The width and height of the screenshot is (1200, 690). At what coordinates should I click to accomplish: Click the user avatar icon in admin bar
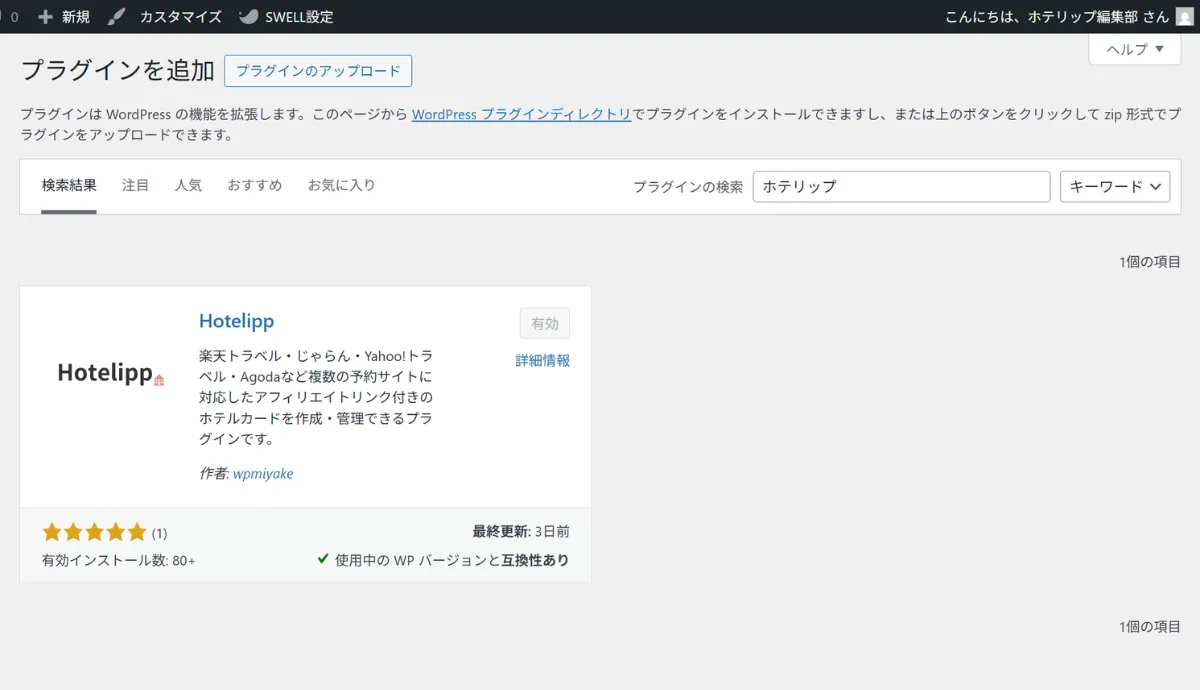point(1184,17)
